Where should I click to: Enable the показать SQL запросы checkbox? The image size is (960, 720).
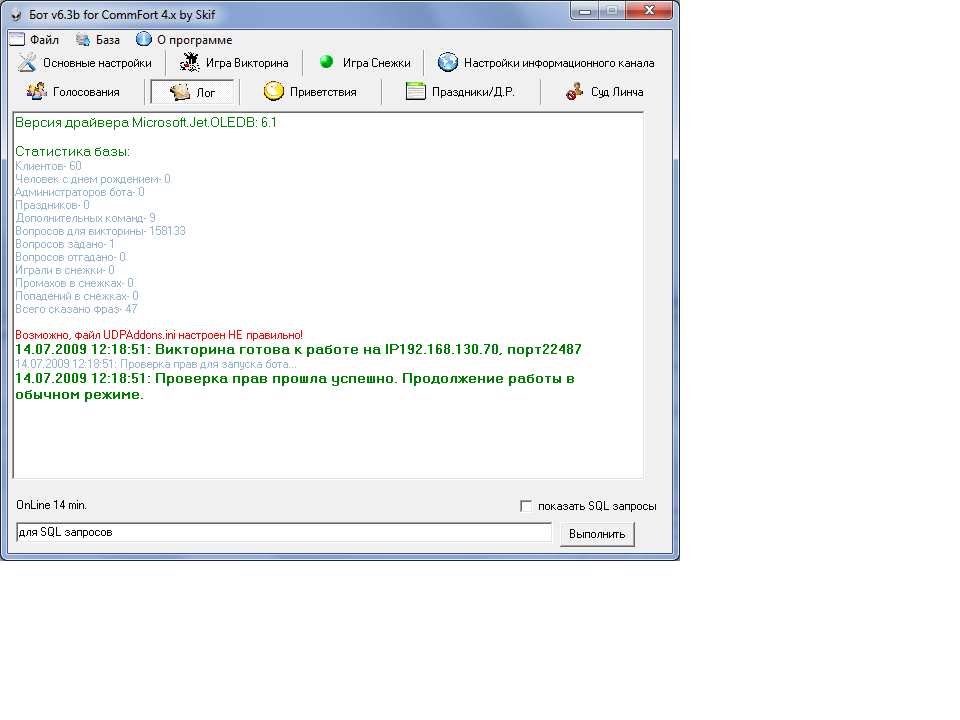click(x=526, y=506)
